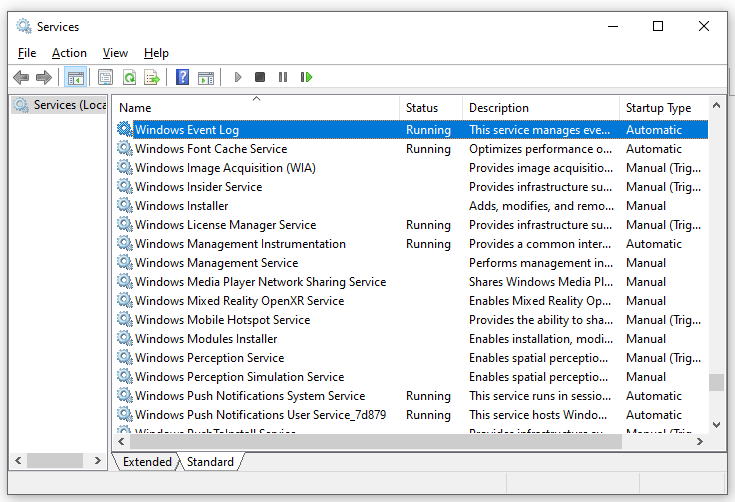Viewport: 735px width, 502px height.
Task: Click Running status of Windows License Manager
Action: tap(428, 225)
